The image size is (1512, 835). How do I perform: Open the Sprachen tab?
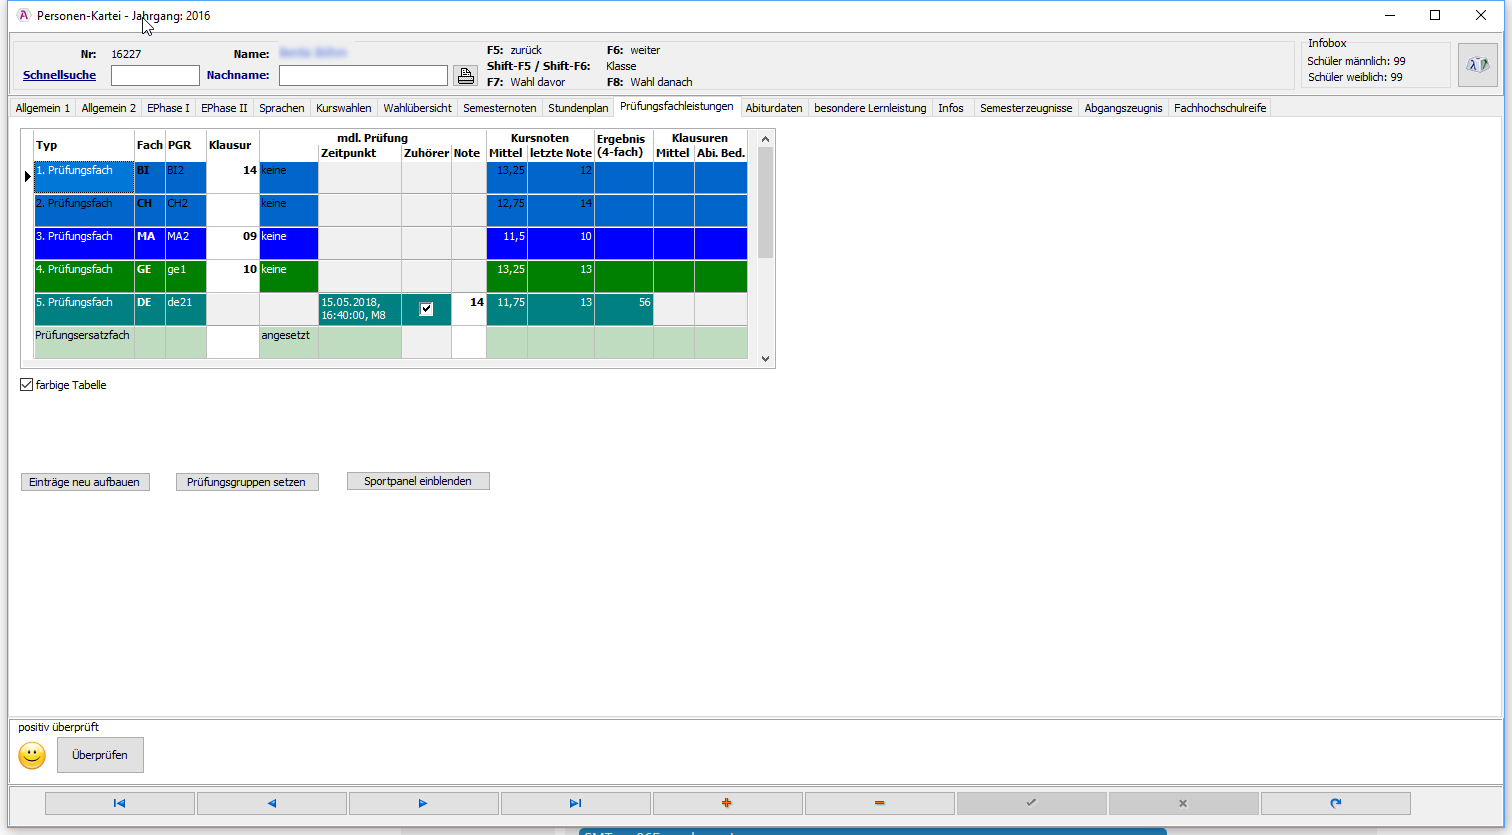pyautogui.click(x=282, y=108)
